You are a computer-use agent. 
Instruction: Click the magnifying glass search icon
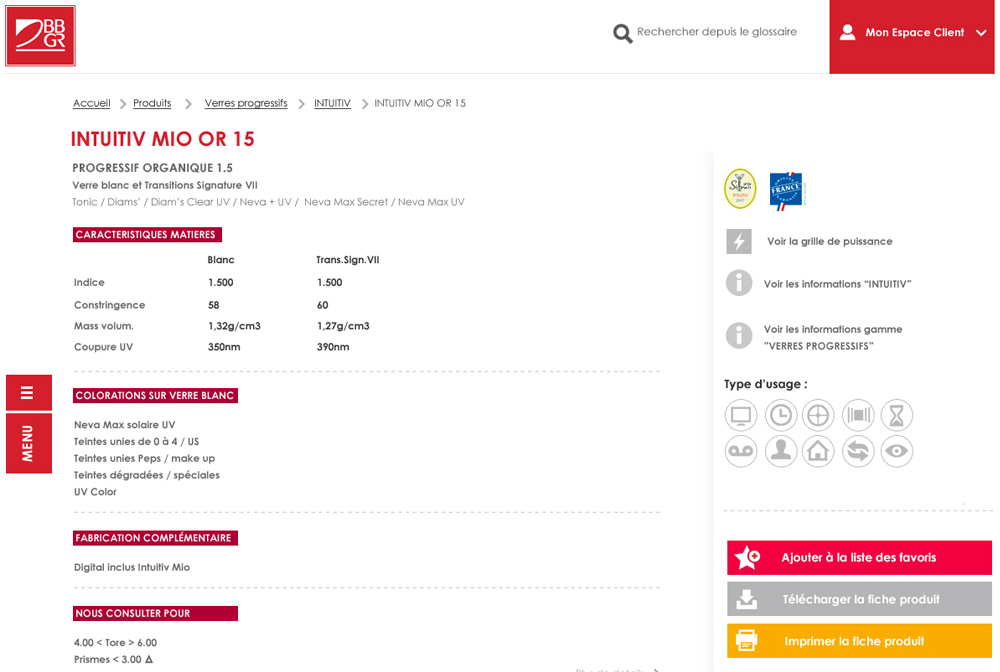[x=622, y=33]
